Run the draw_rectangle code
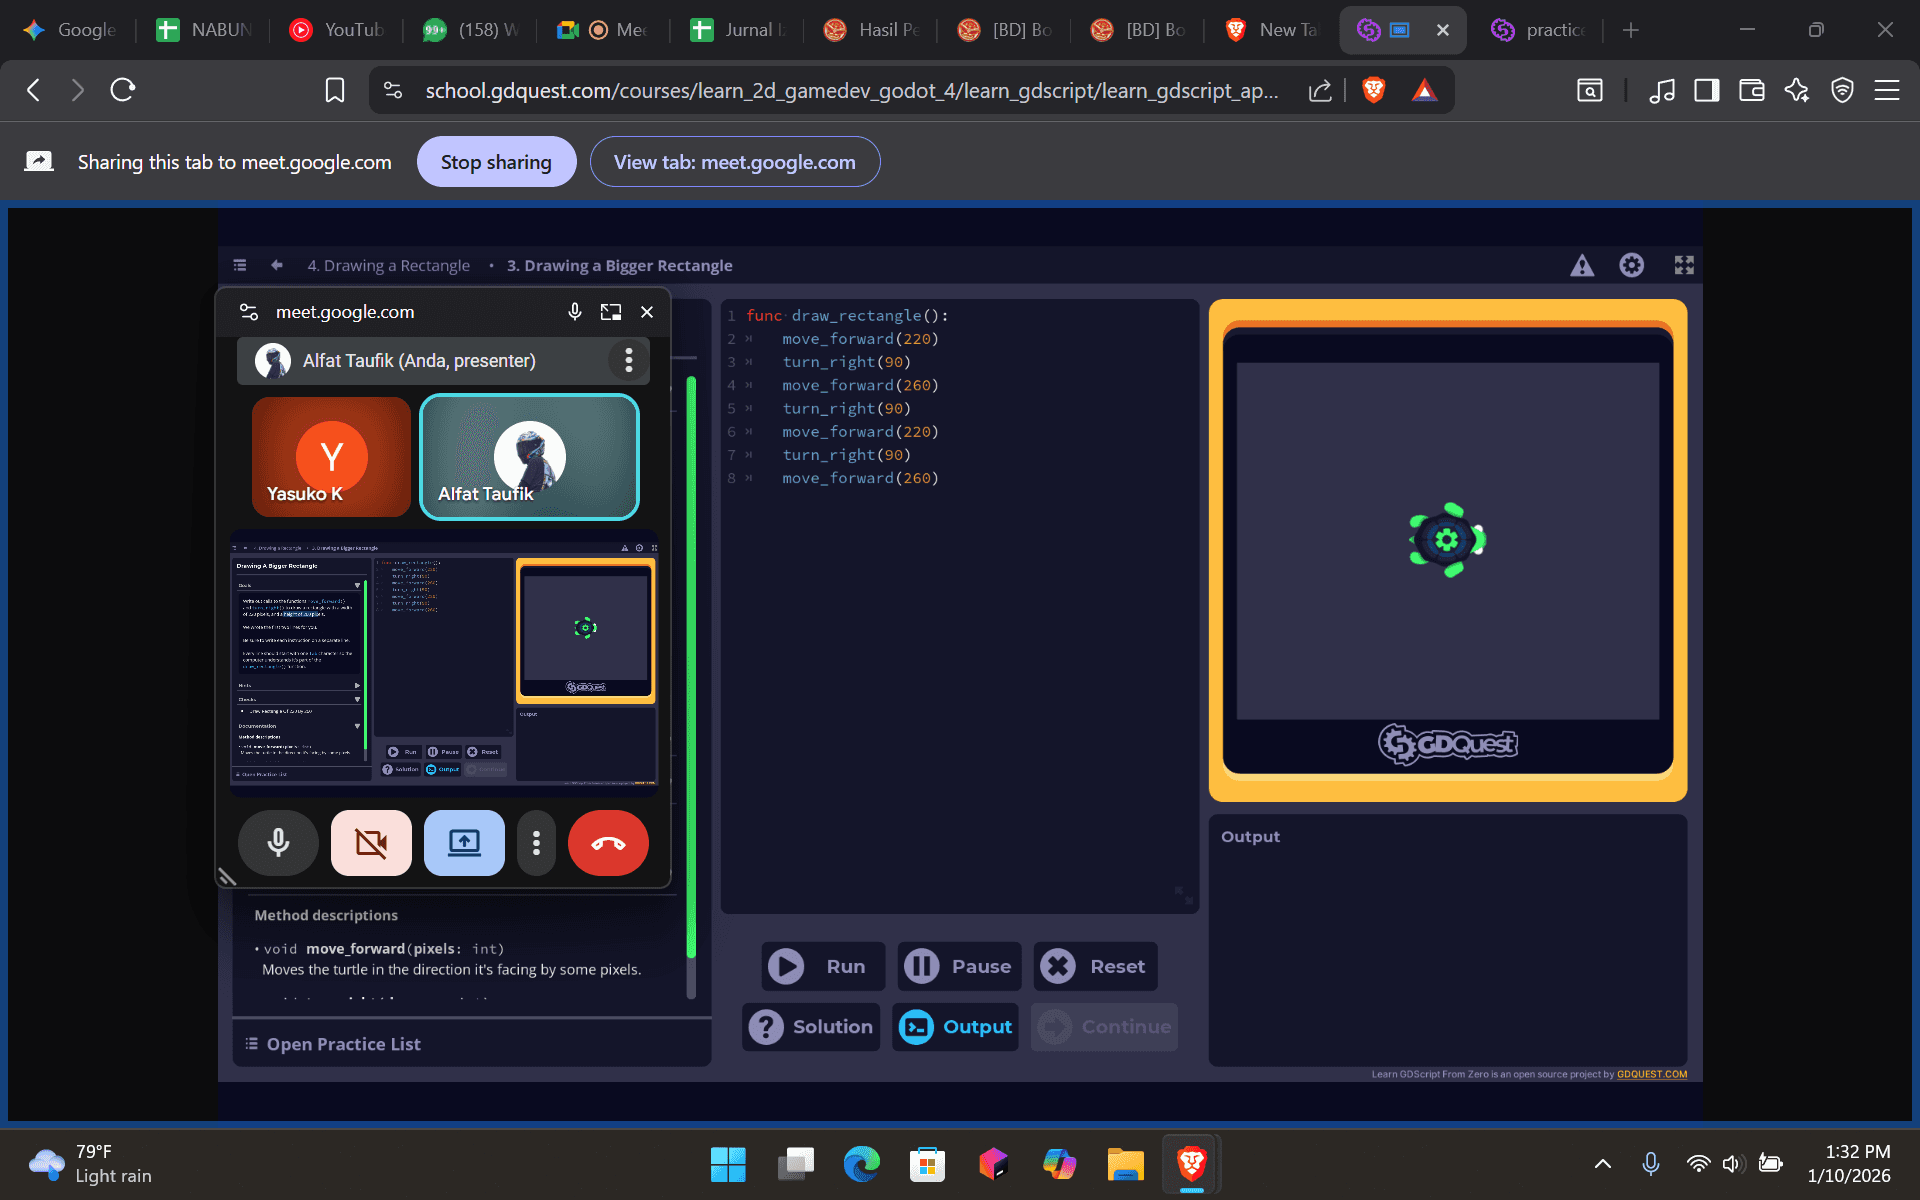 click(823, 966)
